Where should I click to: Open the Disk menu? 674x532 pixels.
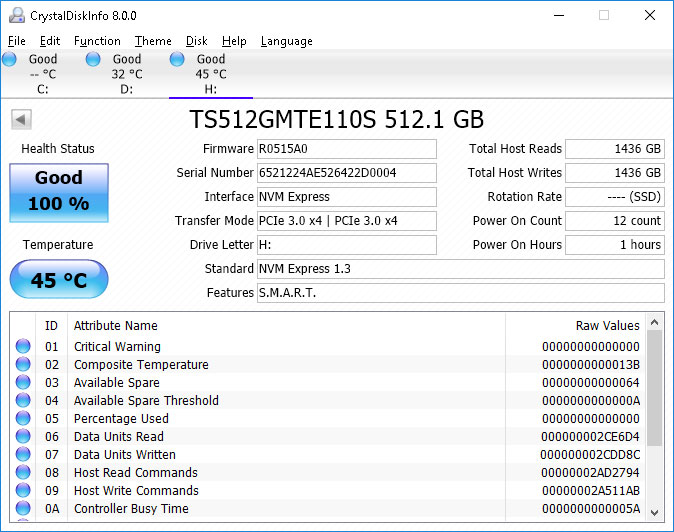[x=197, y=41]
